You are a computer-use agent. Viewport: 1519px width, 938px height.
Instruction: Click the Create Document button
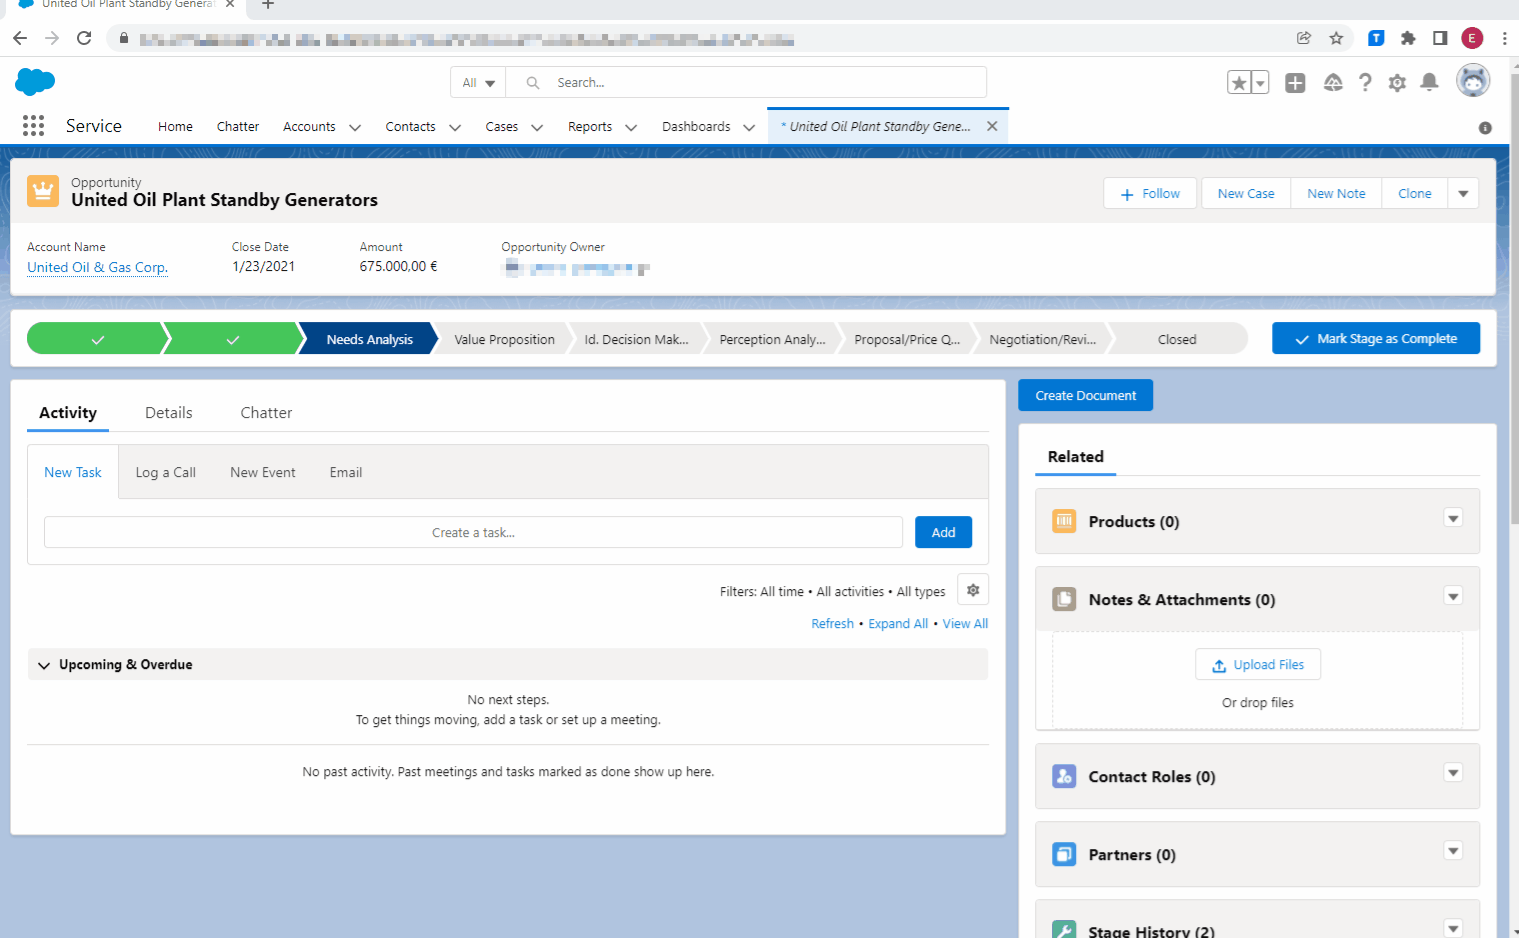[1086, 396]
